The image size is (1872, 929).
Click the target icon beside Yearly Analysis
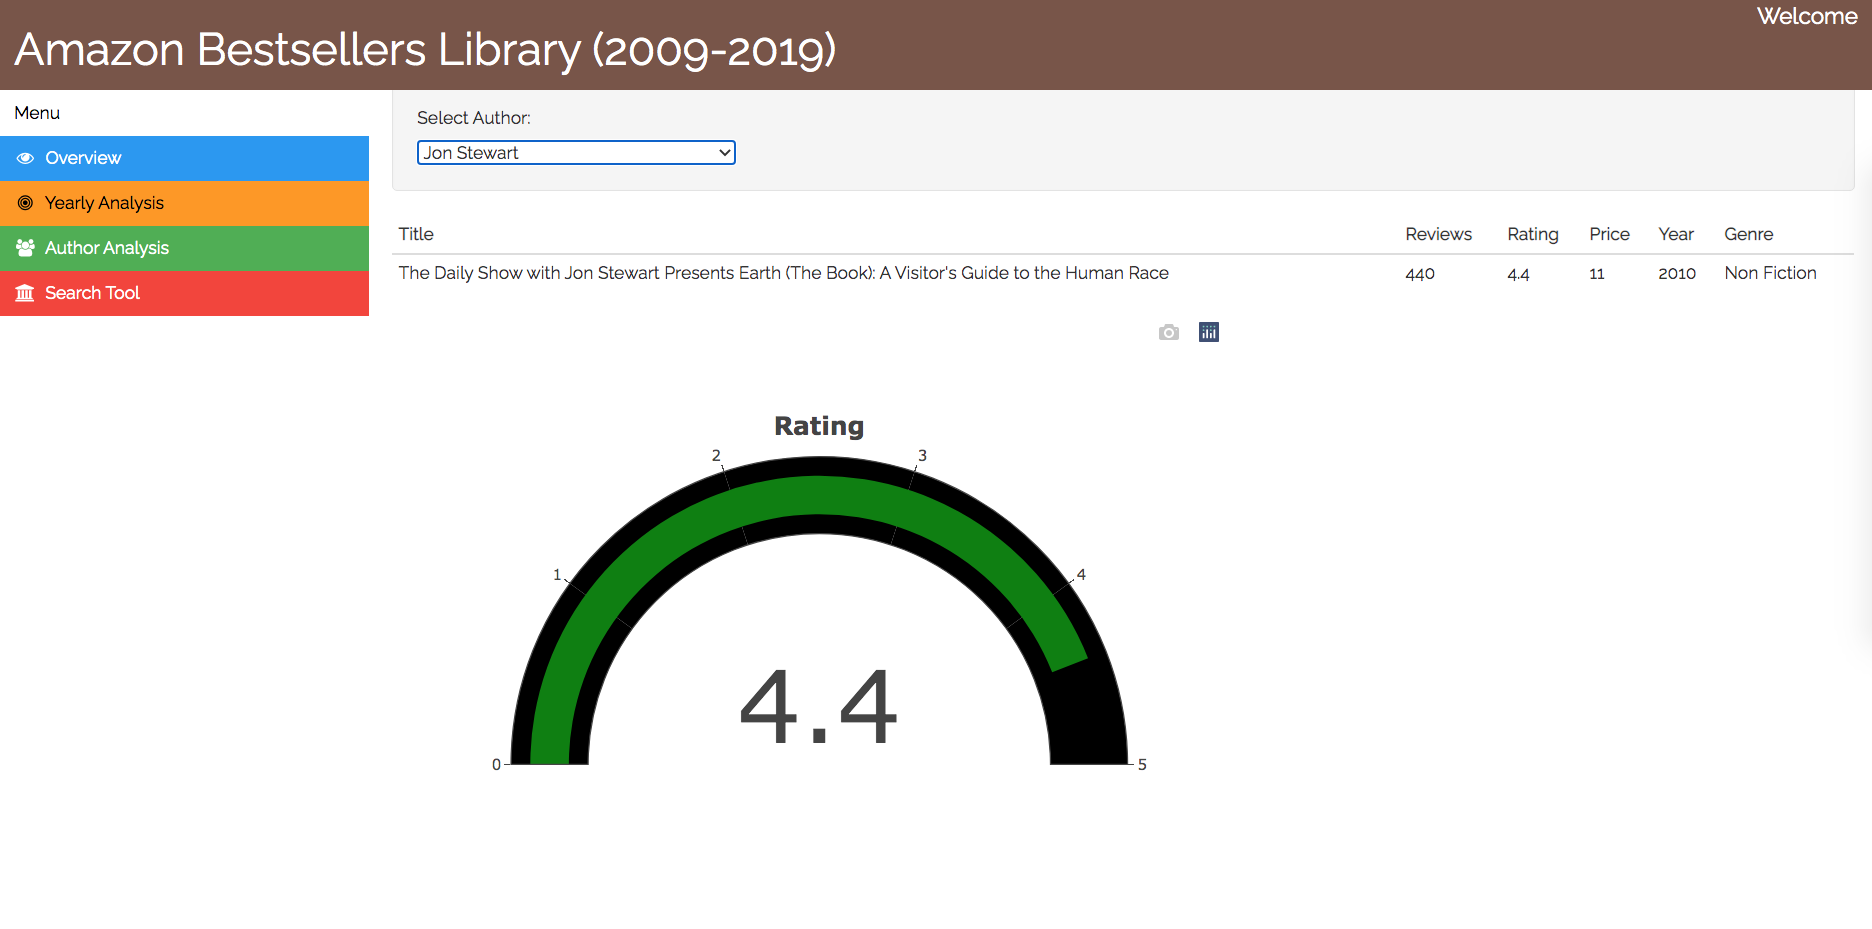(x=24, y=203)
